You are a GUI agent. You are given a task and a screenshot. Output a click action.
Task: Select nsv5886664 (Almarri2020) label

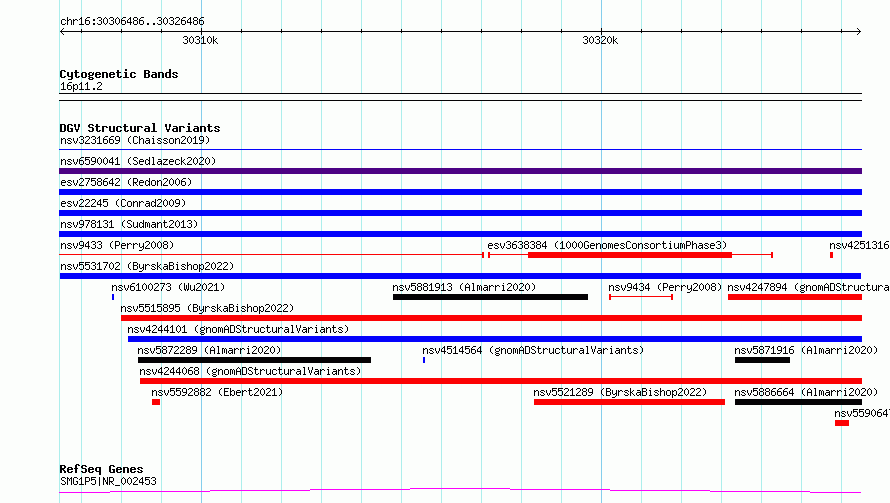806,392
